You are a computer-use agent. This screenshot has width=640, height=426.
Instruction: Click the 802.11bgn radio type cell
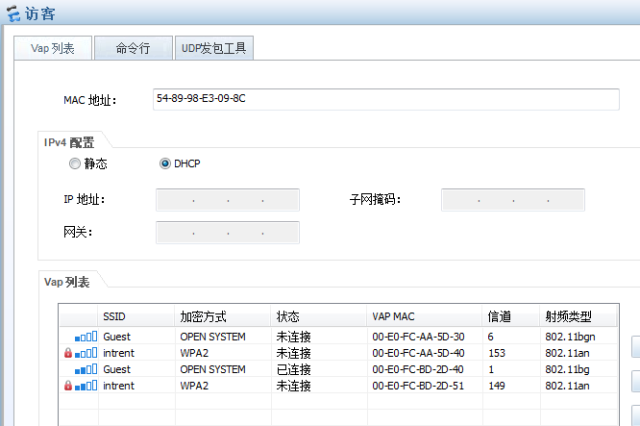click(570, 337)
